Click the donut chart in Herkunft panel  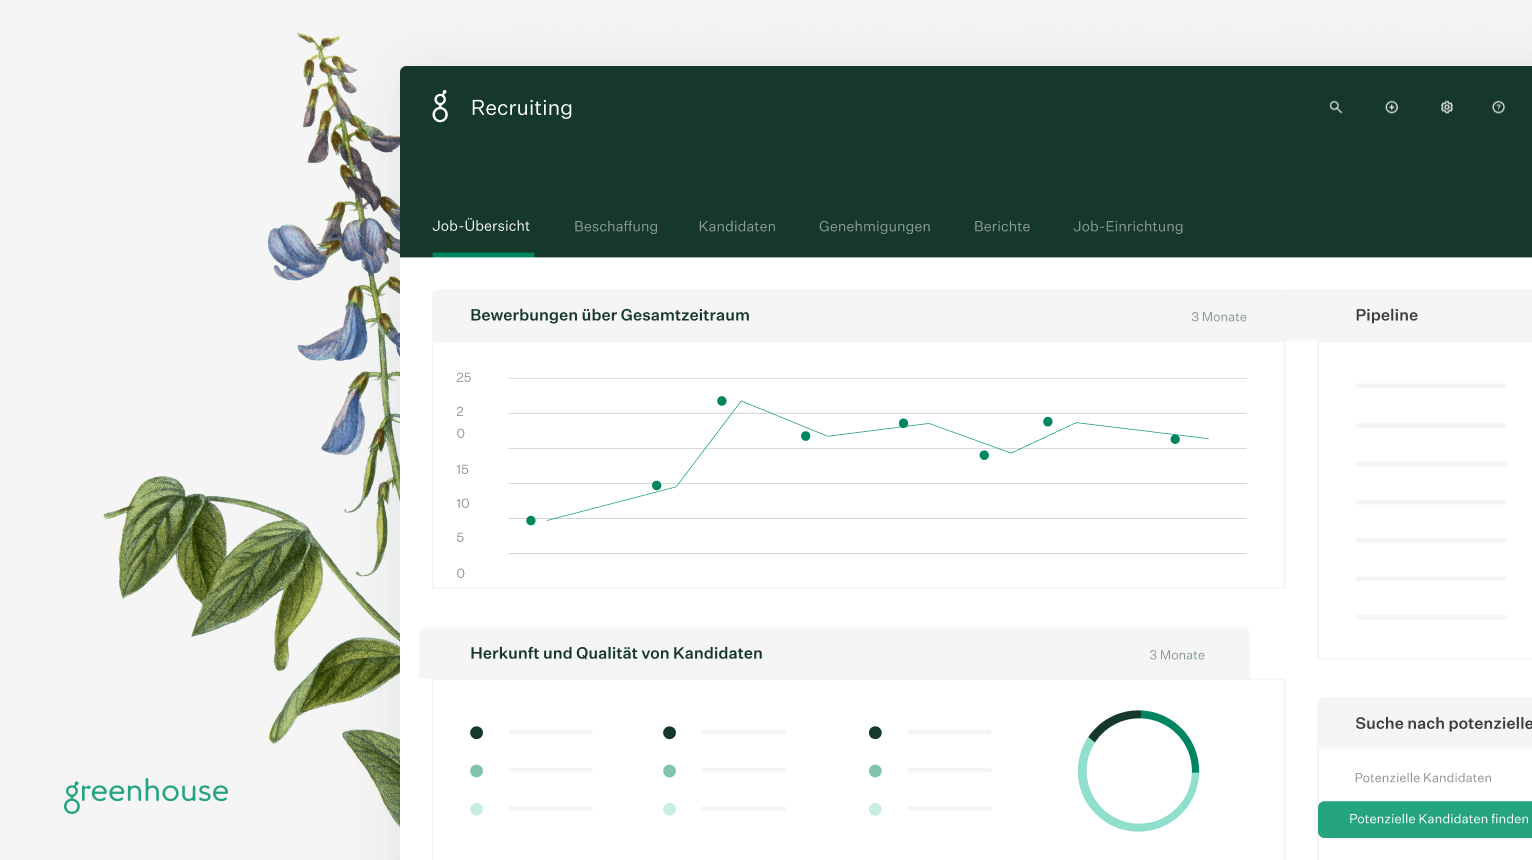1138,770
